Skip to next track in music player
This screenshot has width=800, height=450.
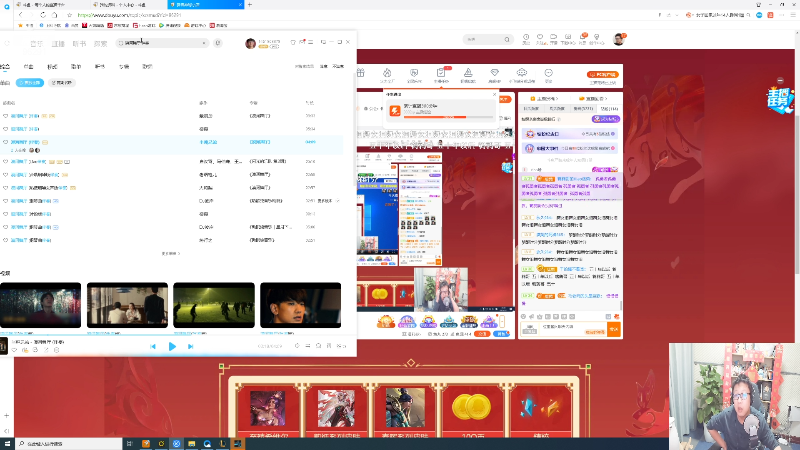190,346
